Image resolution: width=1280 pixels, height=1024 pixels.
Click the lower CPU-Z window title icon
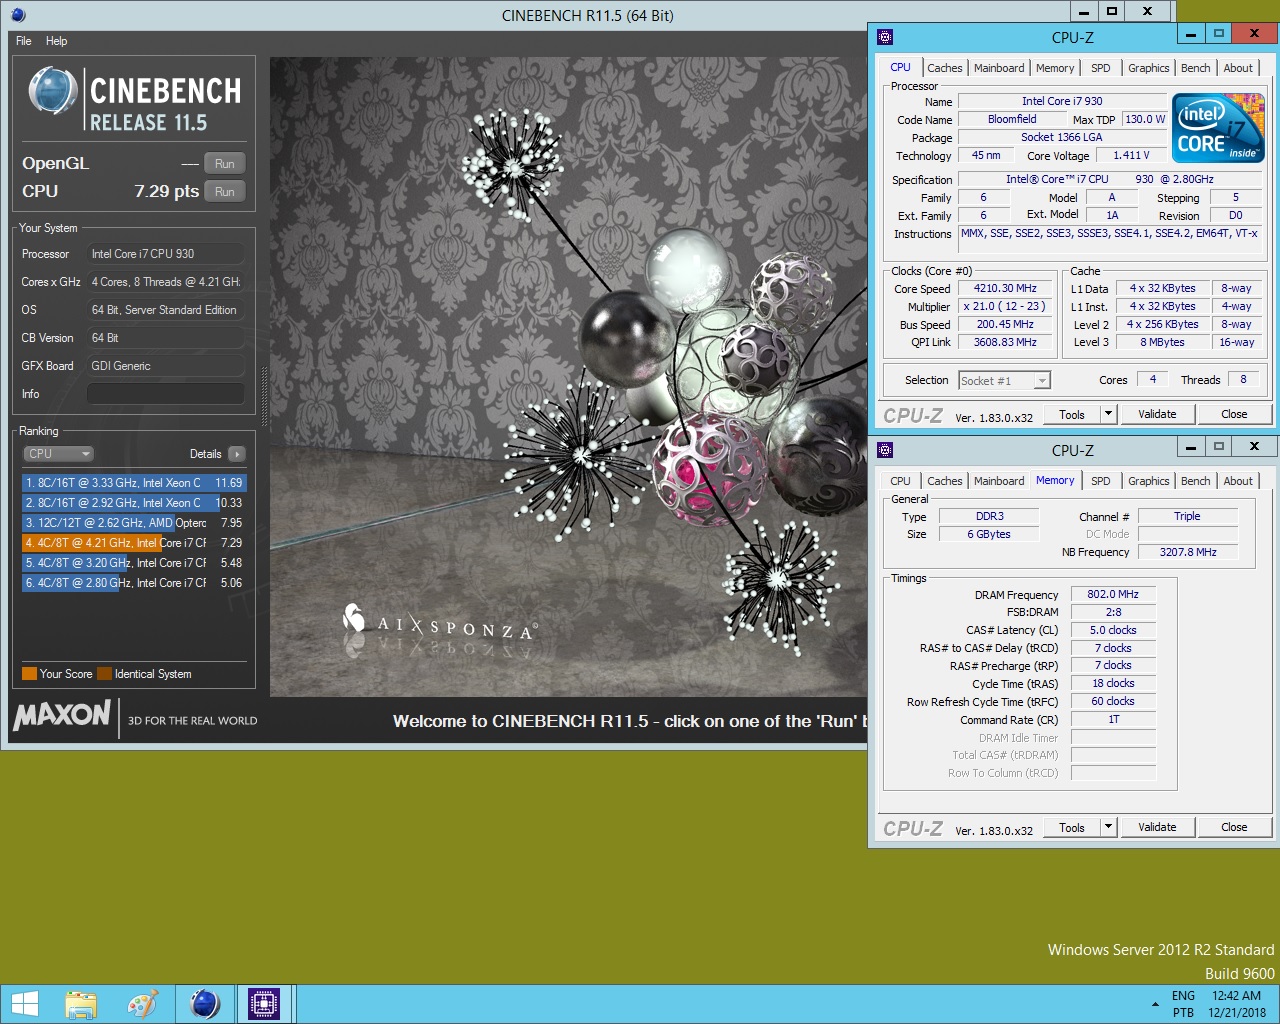(884, 449)
